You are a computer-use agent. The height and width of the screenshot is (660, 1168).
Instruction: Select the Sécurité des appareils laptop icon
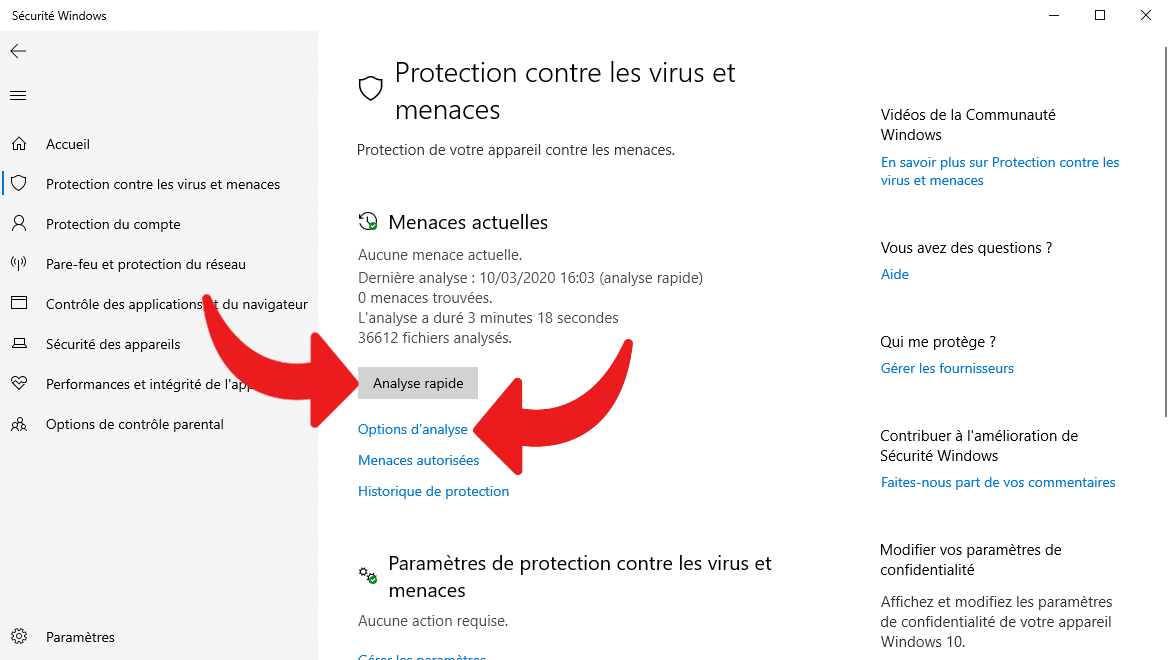(x=19, y=343)
